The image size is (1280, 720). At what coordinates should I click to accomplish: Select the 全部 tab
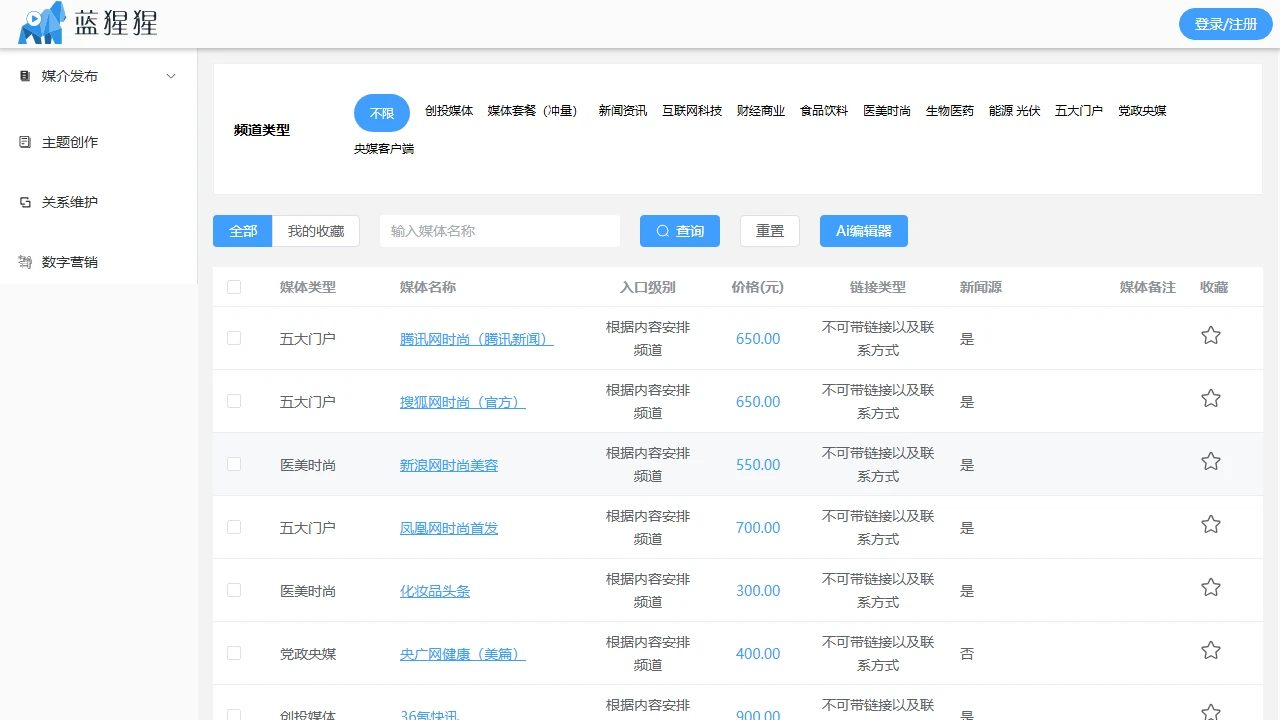click(x=243, y=231)
